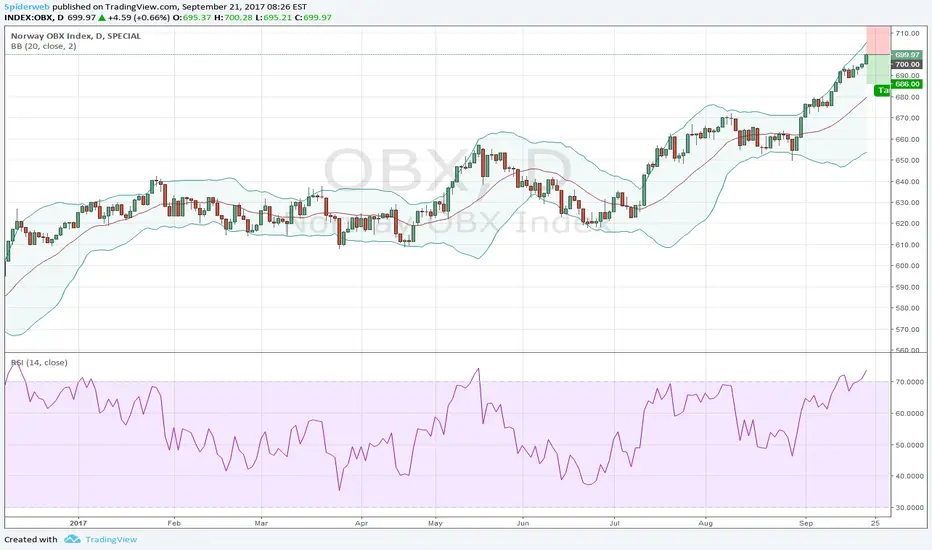
Task: Click the 670.00 price axis label
Action: coord(908,118)
